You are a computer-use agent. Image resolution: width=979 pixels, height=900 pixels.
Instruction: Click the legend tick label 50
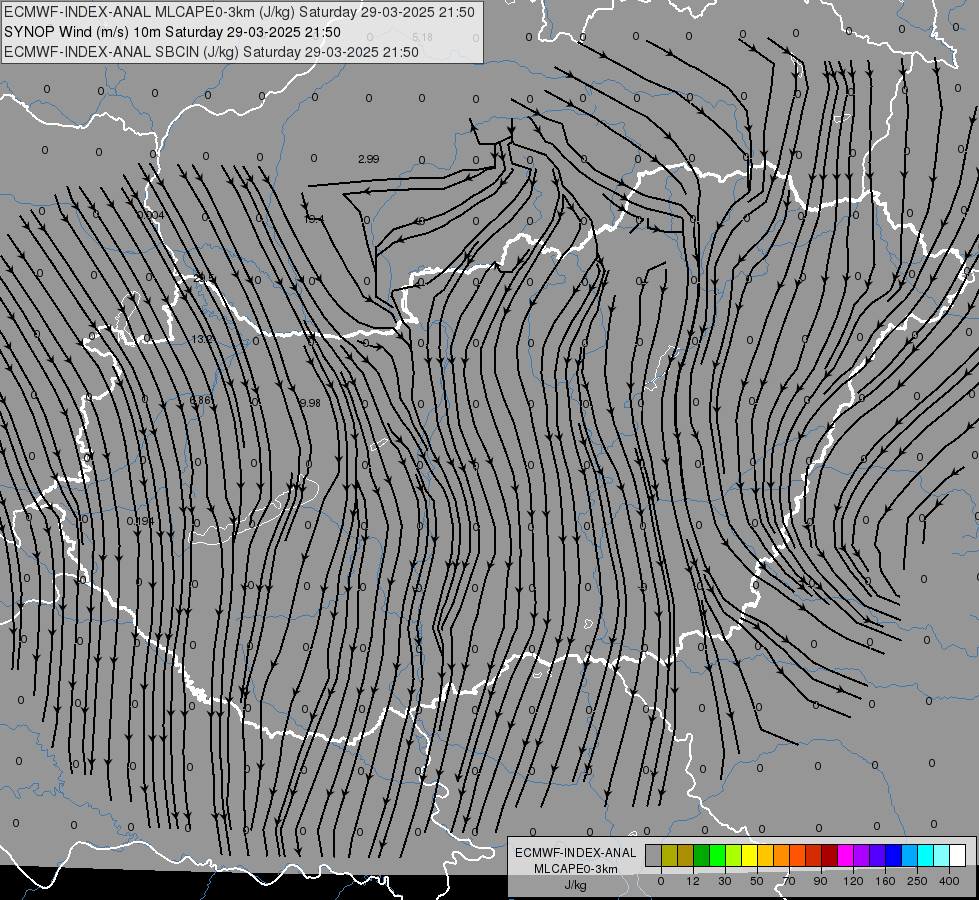pos(757,881)
